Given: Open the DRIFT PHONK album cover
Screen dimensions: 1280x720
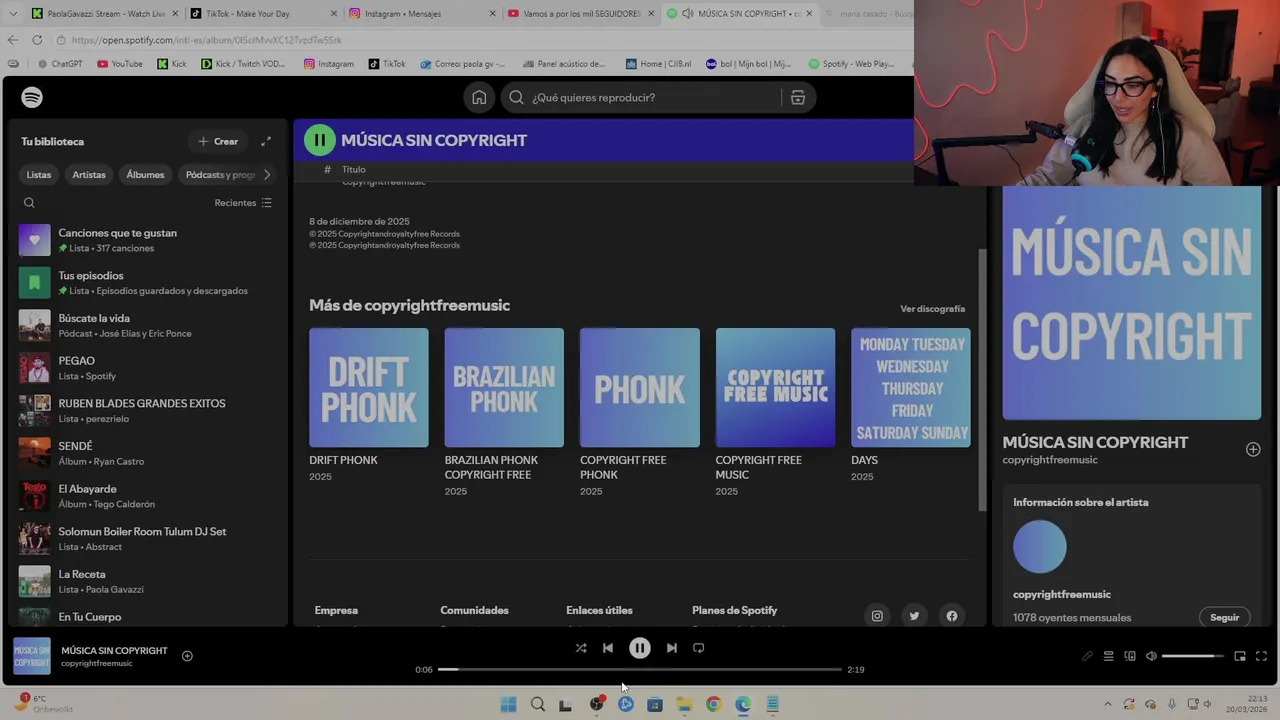Looking at the screenshot, I should tap(369, 388).
